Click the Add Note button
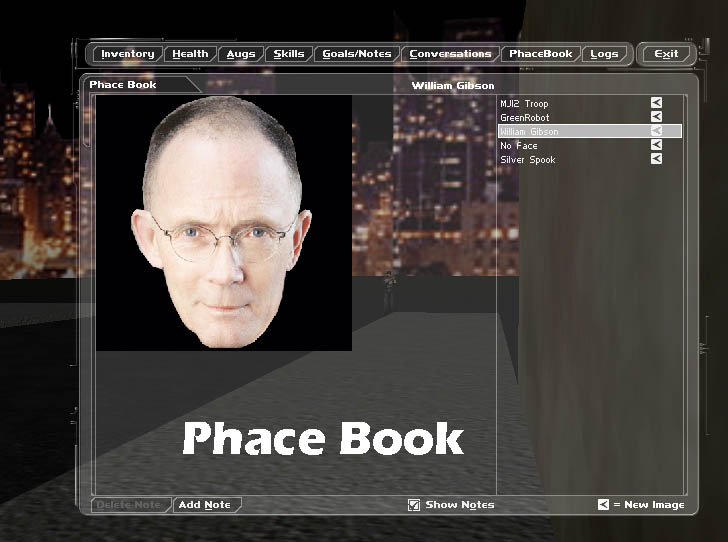 (205, 505)
